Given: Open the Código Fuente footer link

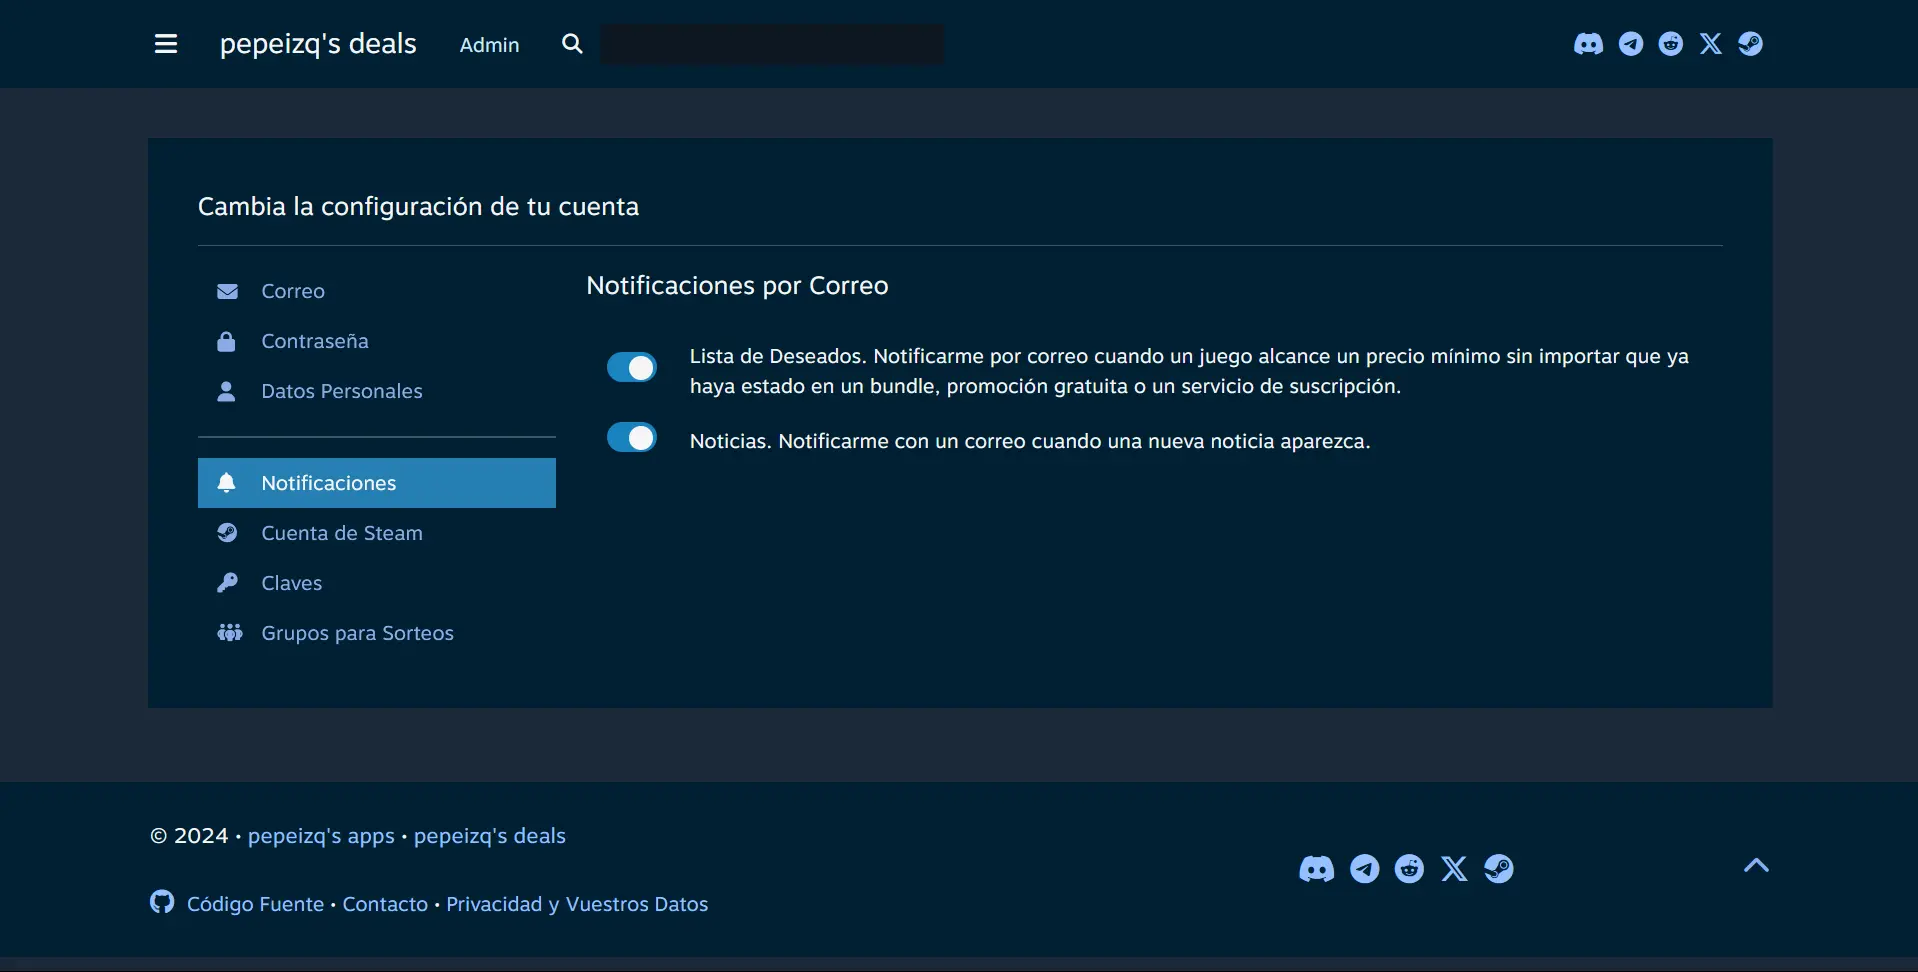Looking at the screenshot, I should [255, 904].
